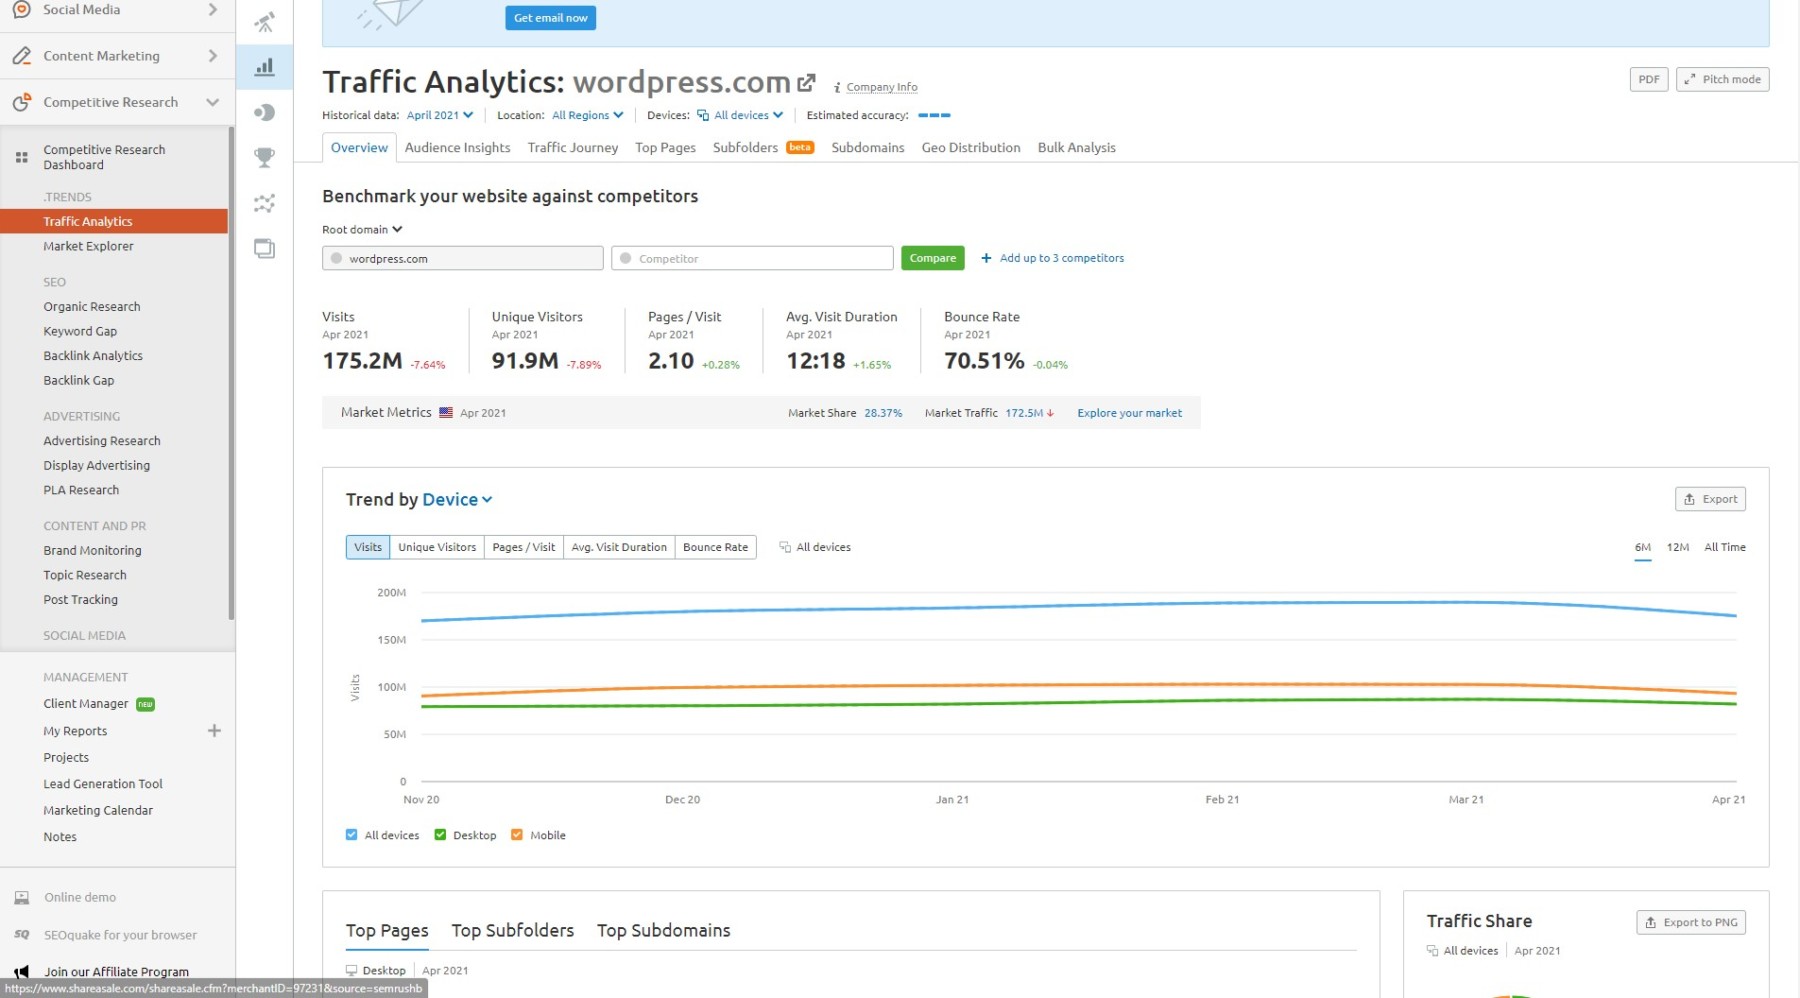Open Keyword Gap in the SEO sidebar
The width and height of the screenshot is (1800, 998).
80,331
